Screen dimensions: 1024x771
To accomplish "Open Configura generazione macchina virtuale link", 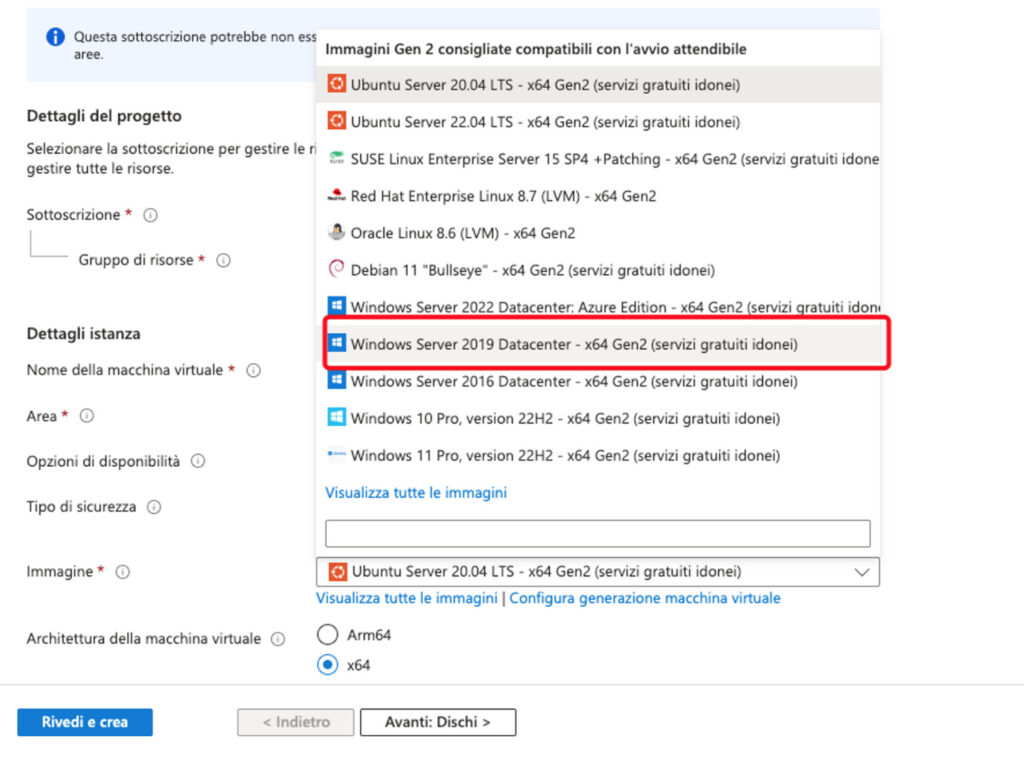I will click(645, 598).
